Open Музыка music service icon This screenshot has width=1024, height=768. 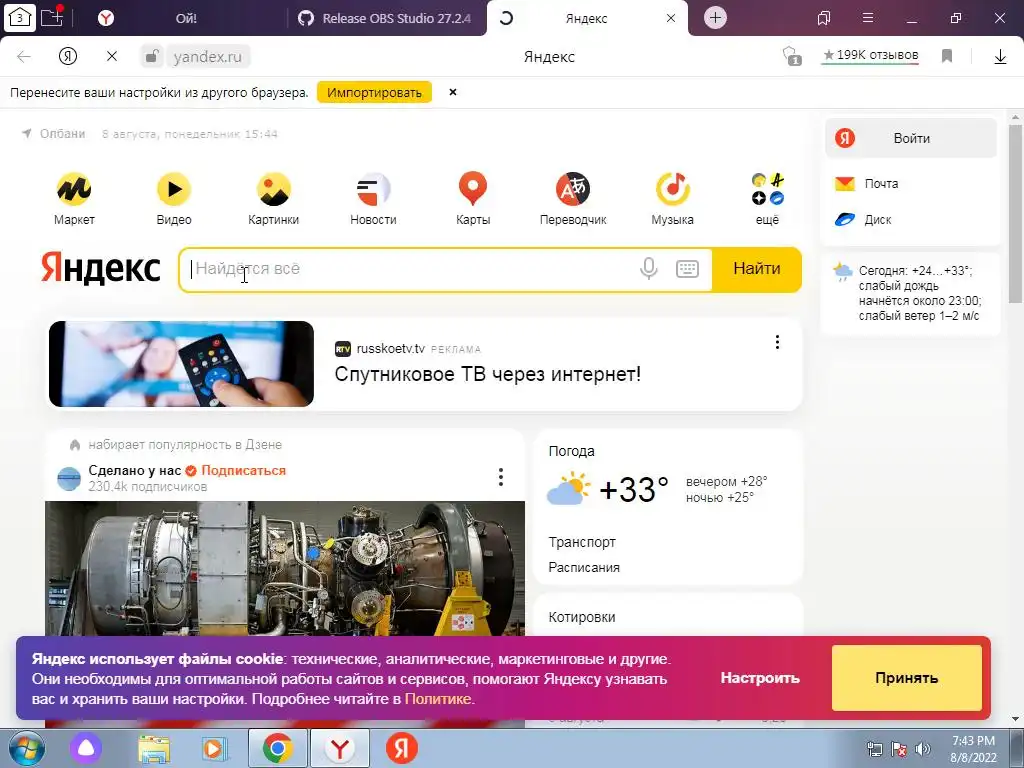point(673,199)
